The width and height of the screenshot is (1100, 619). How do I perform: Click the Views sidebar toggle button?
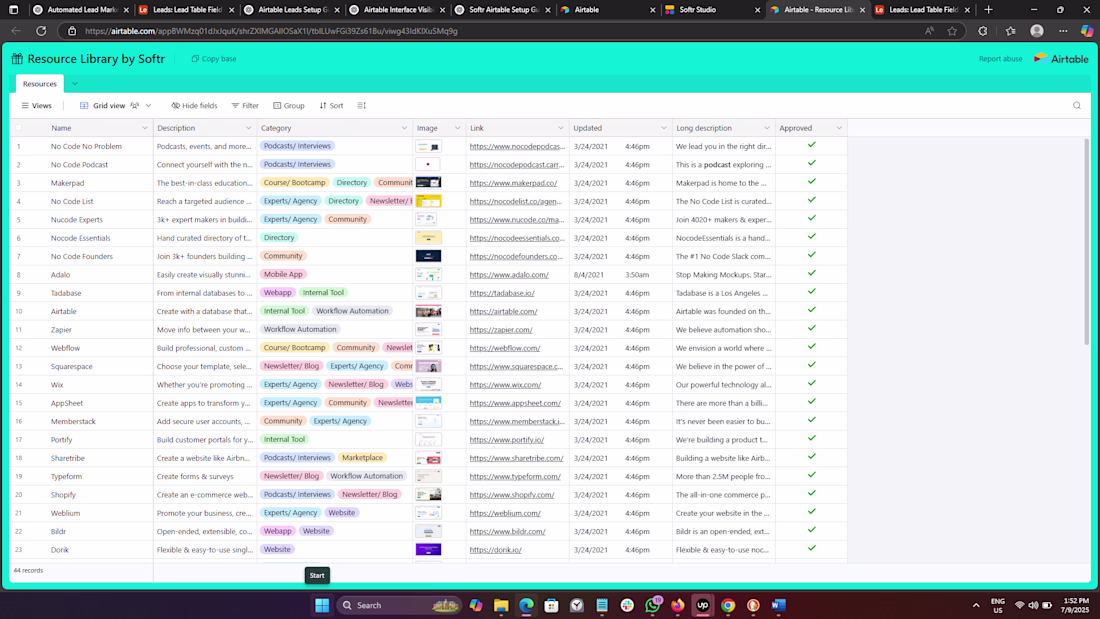click(x=36, y=105)
